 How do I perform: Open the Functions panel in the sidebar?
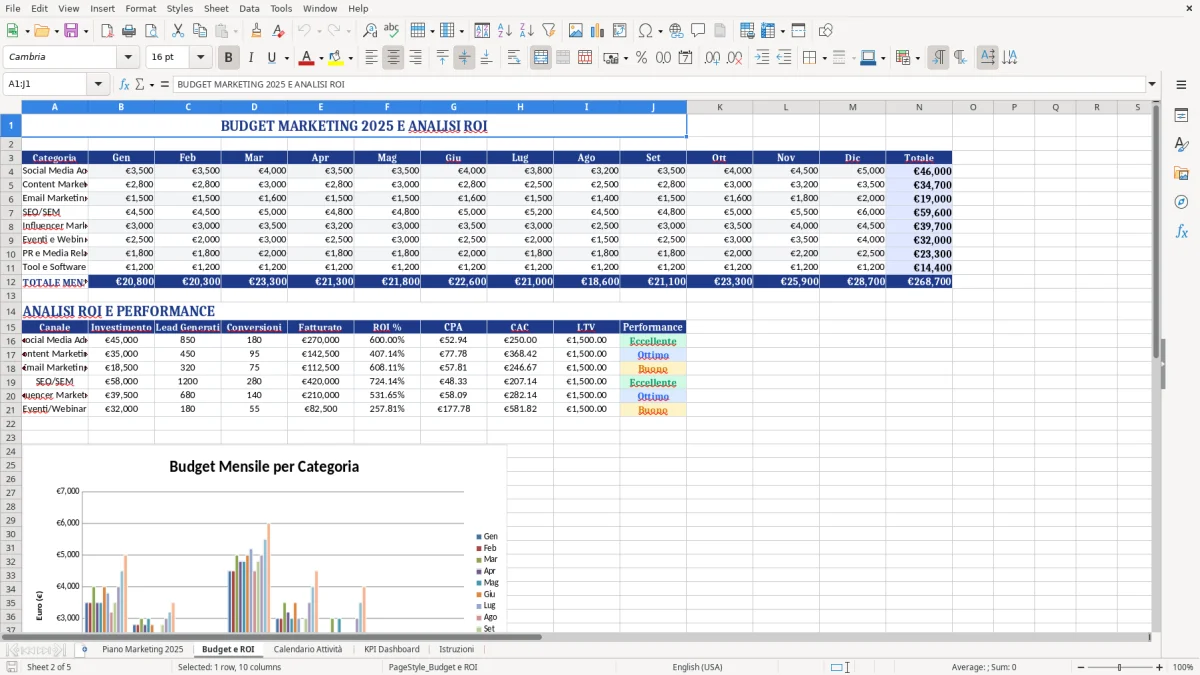pyautogui.click(x=1181, y=231)
